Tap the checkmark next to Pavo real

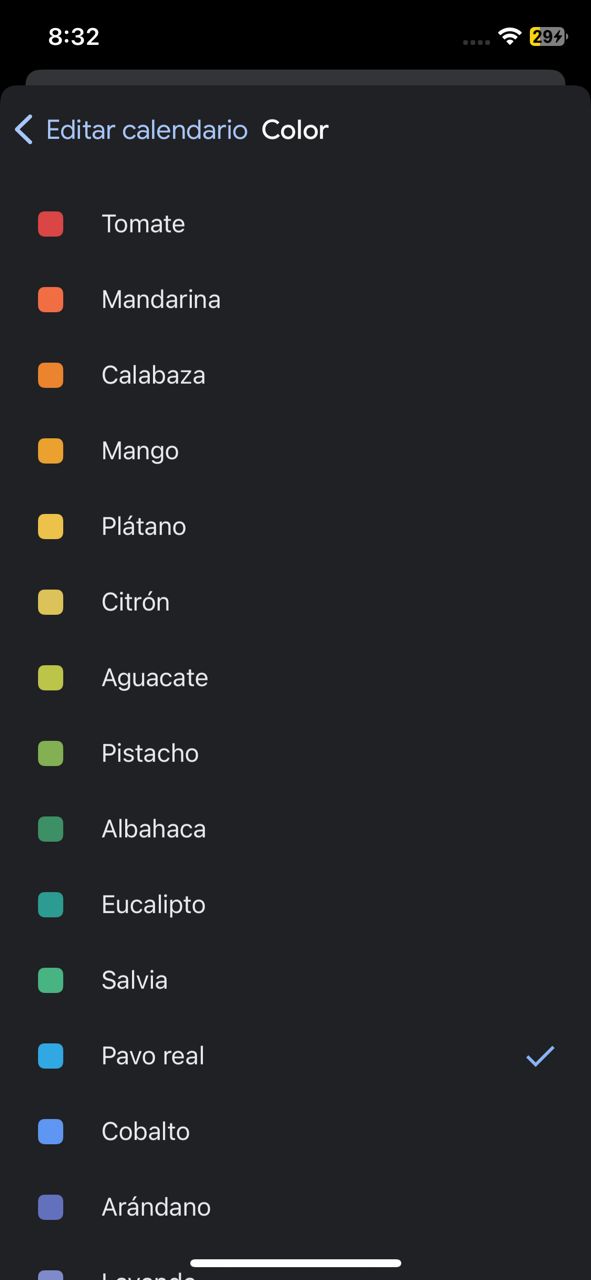(540, 1056)
